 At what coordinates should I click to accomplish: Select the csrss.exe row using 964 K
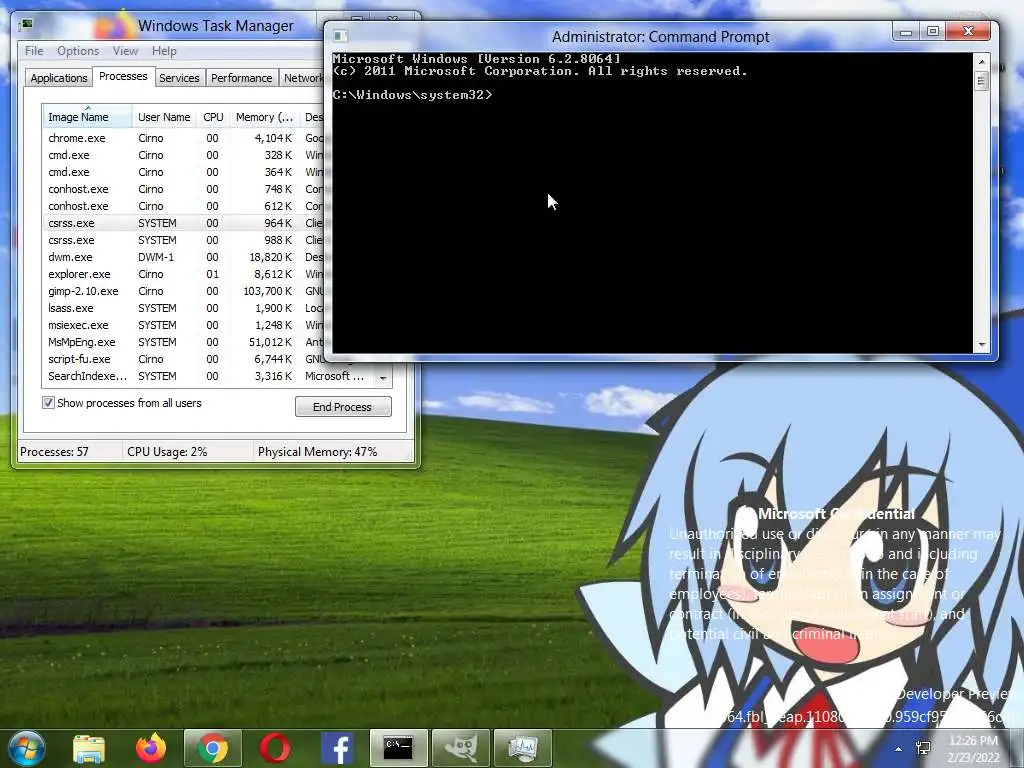184,223
